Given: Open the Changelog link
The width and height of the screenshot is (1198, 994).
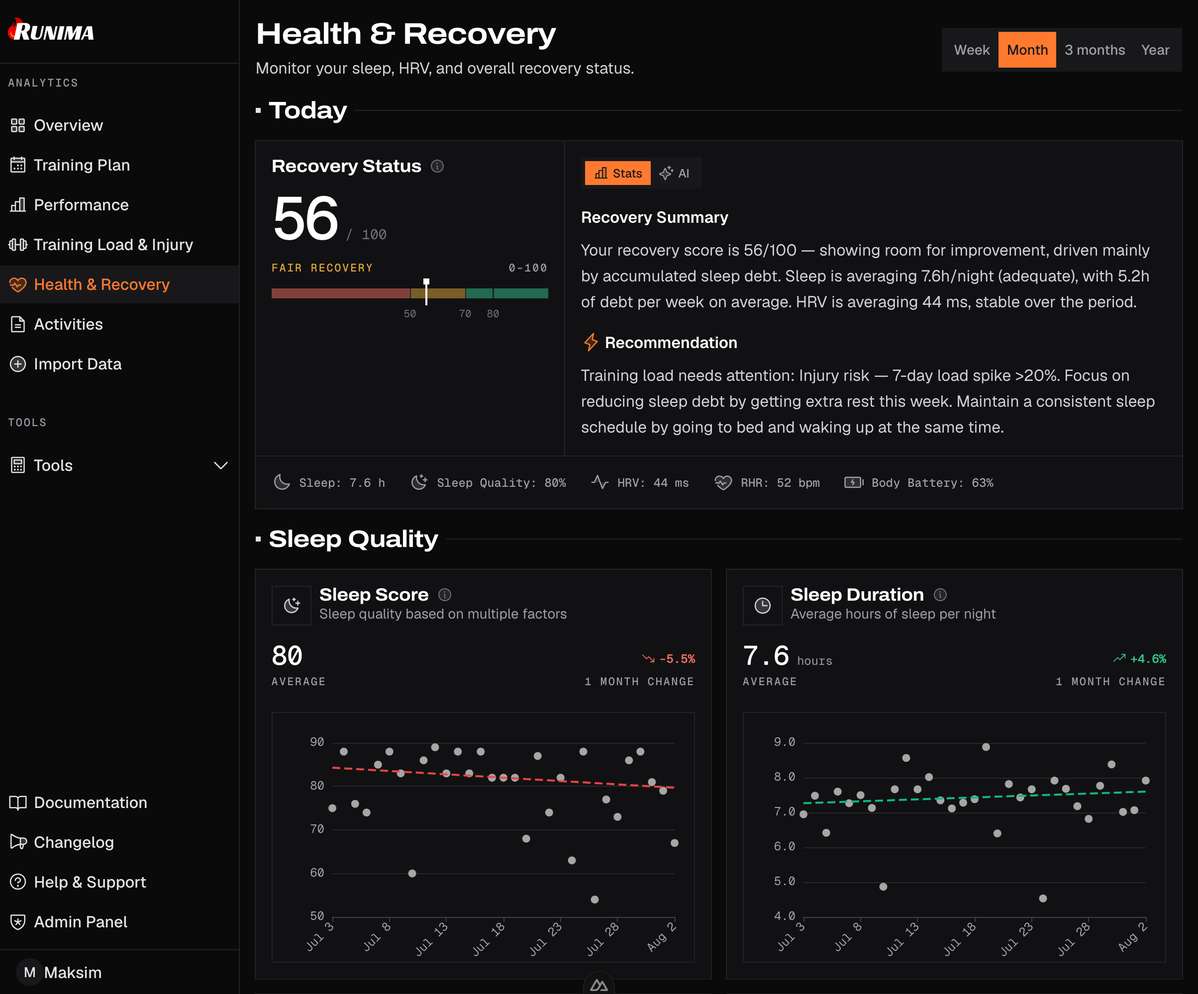Looking at the screenshot, I should (x=119, y=842).
